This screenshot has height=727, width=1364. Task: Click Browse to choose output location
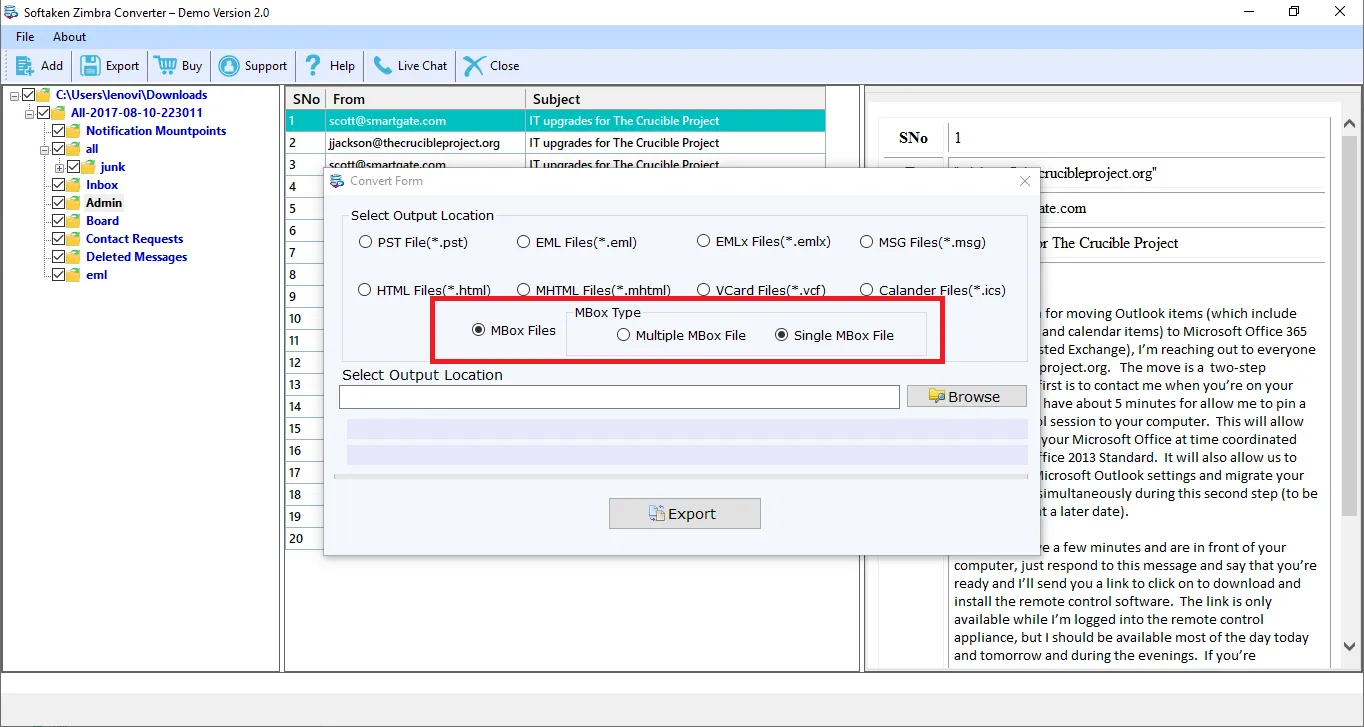[966, 396]
